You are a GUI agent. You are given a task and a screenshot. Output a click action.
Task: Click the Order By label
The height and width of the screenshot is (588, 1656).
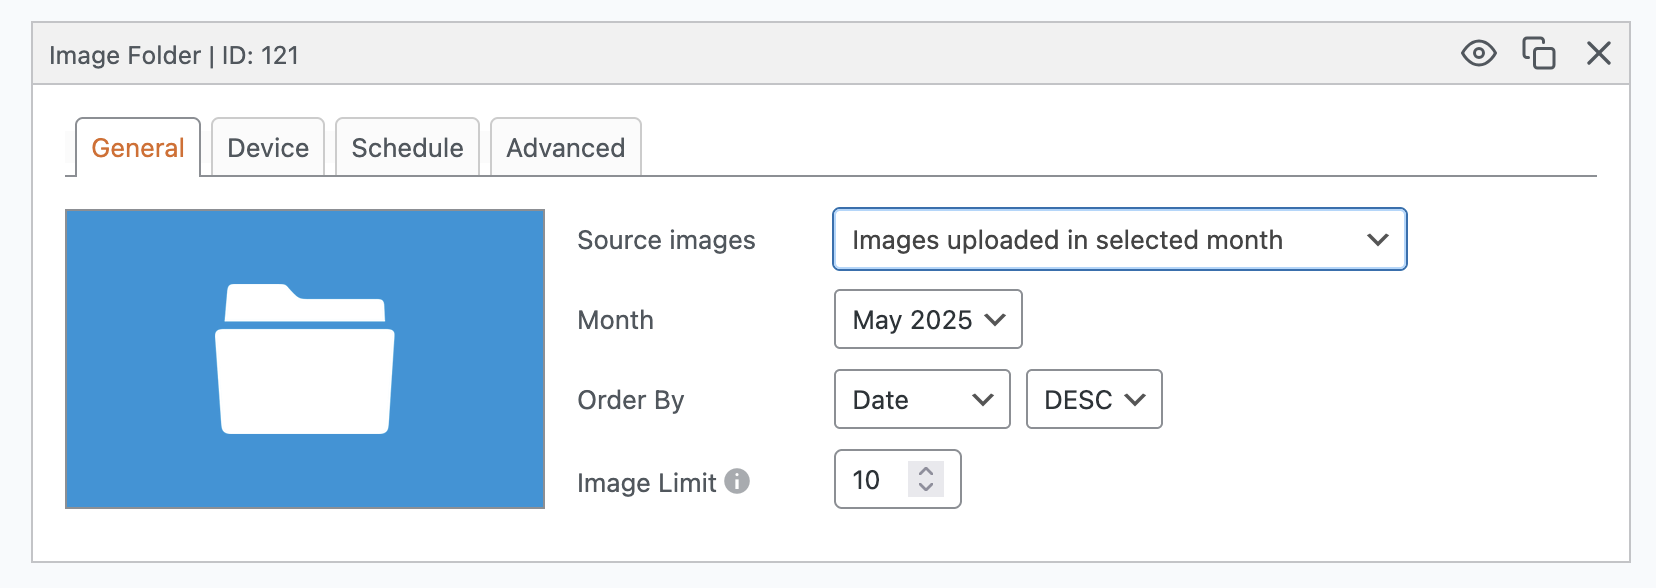(x=630, y=400)
